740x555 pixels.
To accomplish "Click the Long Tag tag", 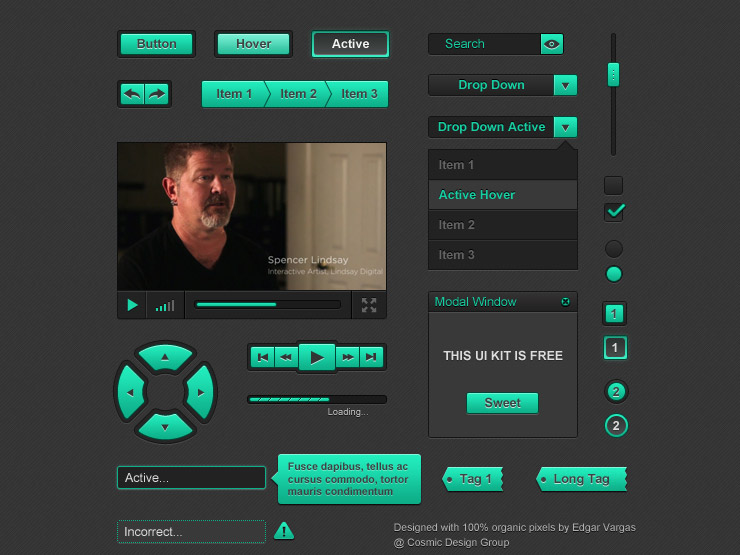I will 581,479.
